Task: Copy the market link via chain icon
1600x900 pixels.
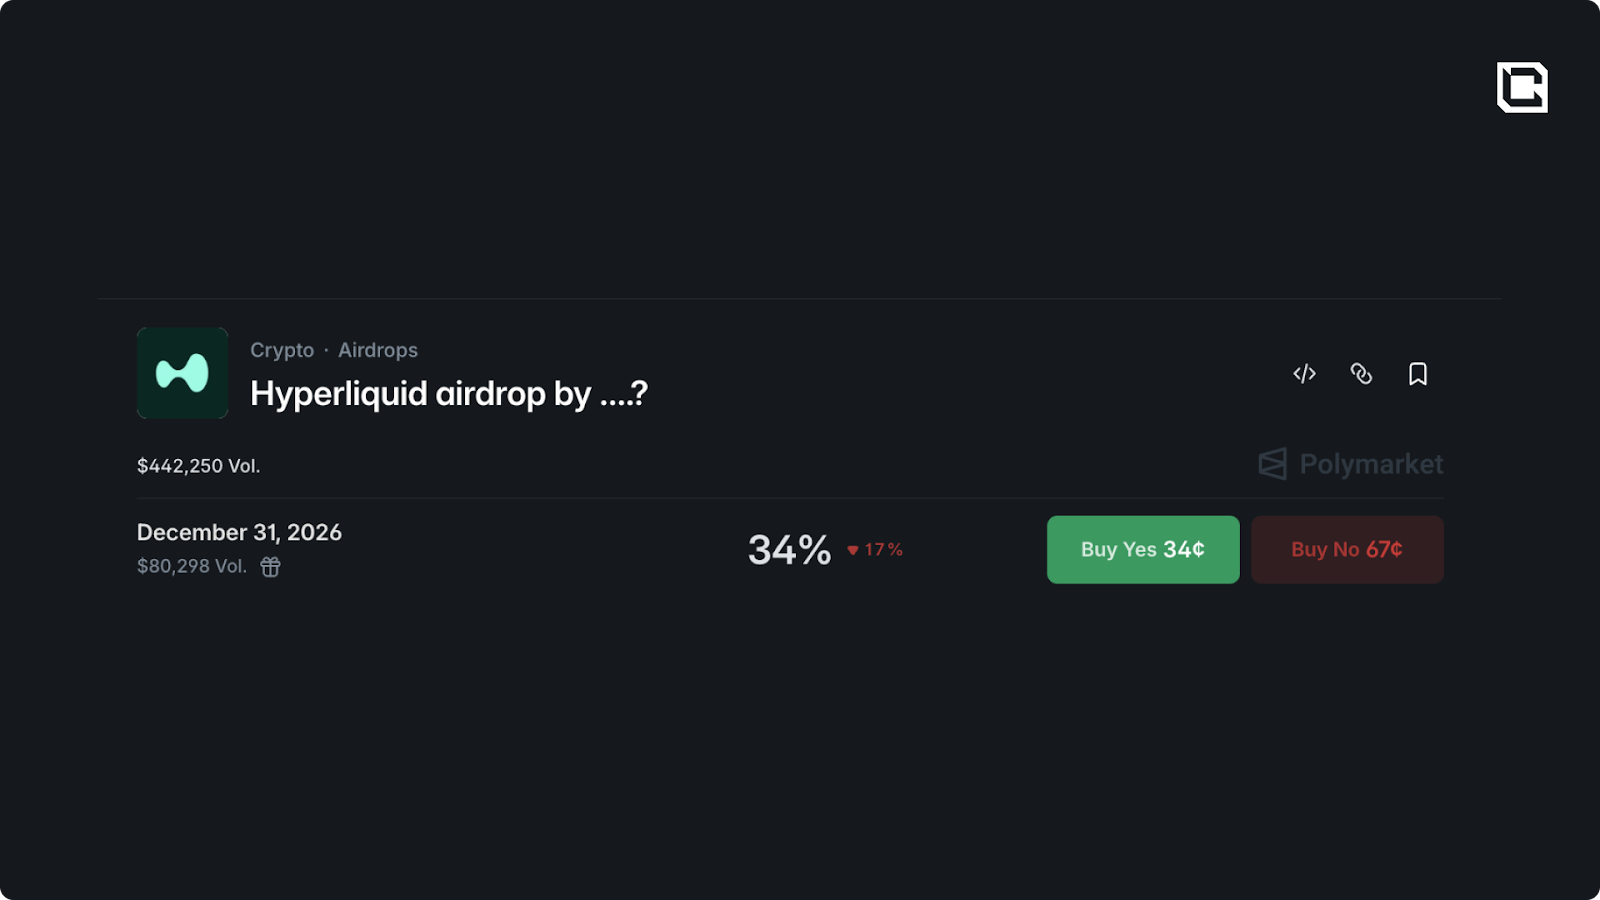Action: pyautogui.click(x=1361, y=374)
